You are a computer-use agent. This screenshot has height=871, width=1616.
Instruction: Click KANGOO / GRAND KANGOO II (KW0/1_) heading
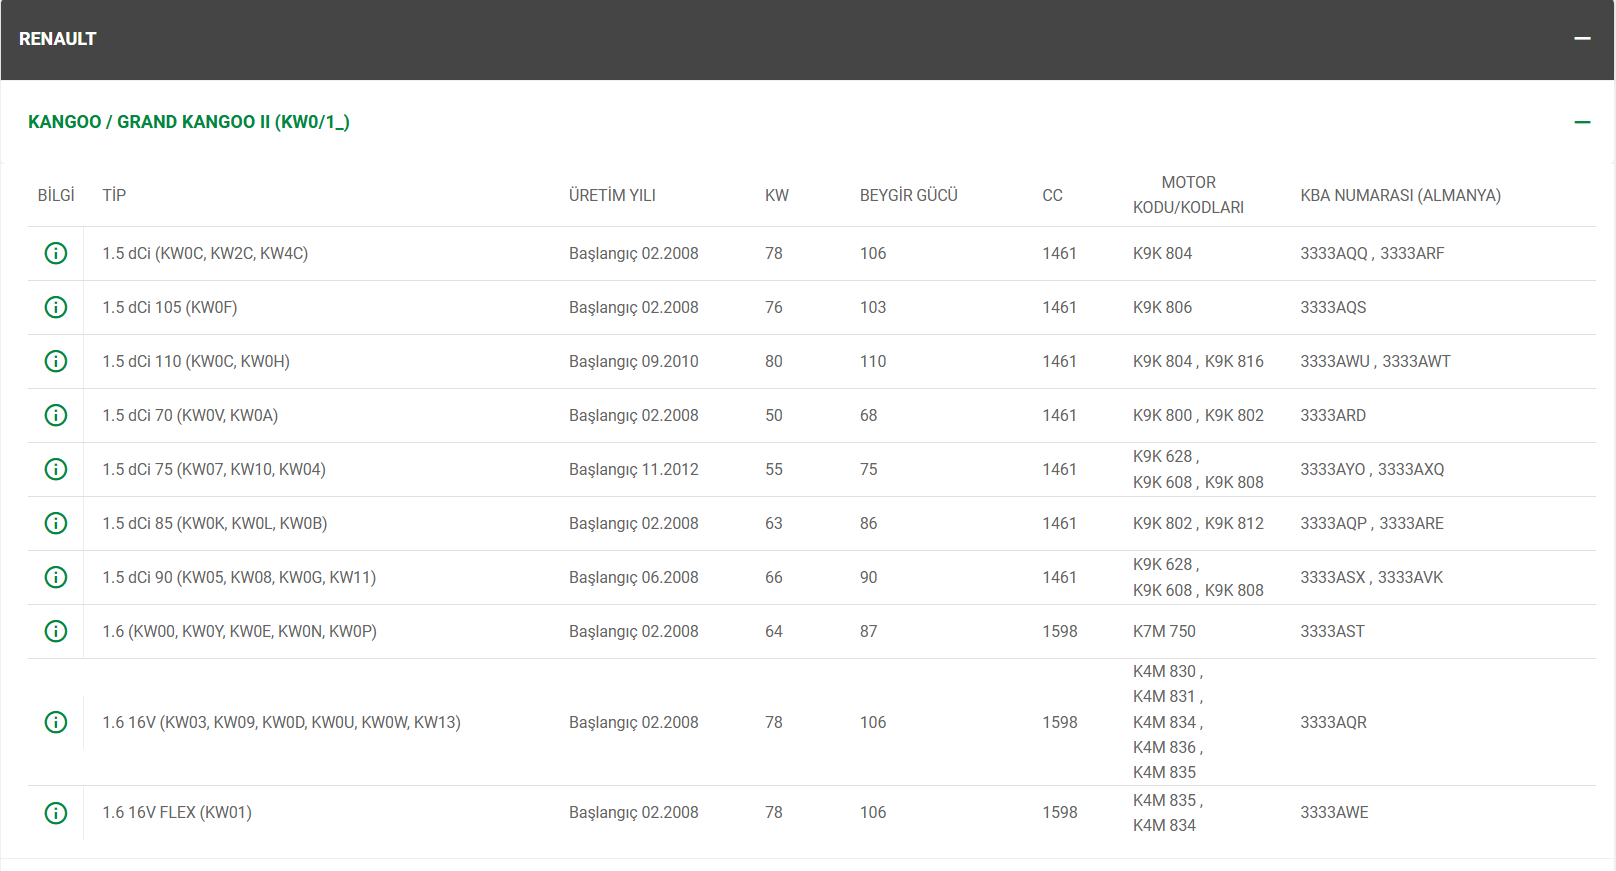pos(189,122)
